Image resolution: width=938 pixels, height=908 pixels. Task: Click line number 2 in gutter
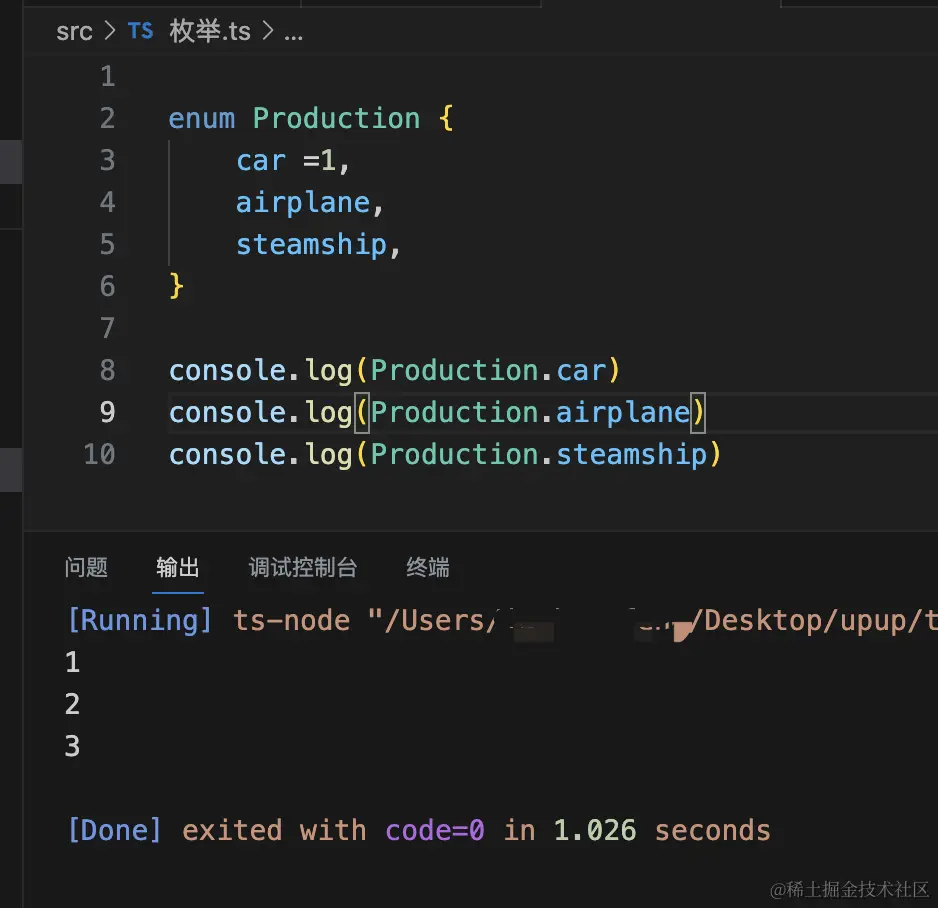(x=108, y=118)
